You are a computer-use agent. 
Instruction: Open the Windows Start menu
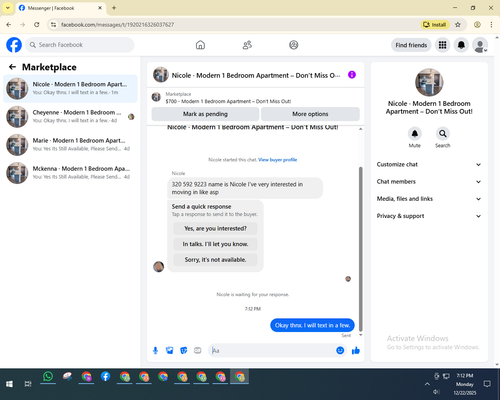click(x=9, y=384)
